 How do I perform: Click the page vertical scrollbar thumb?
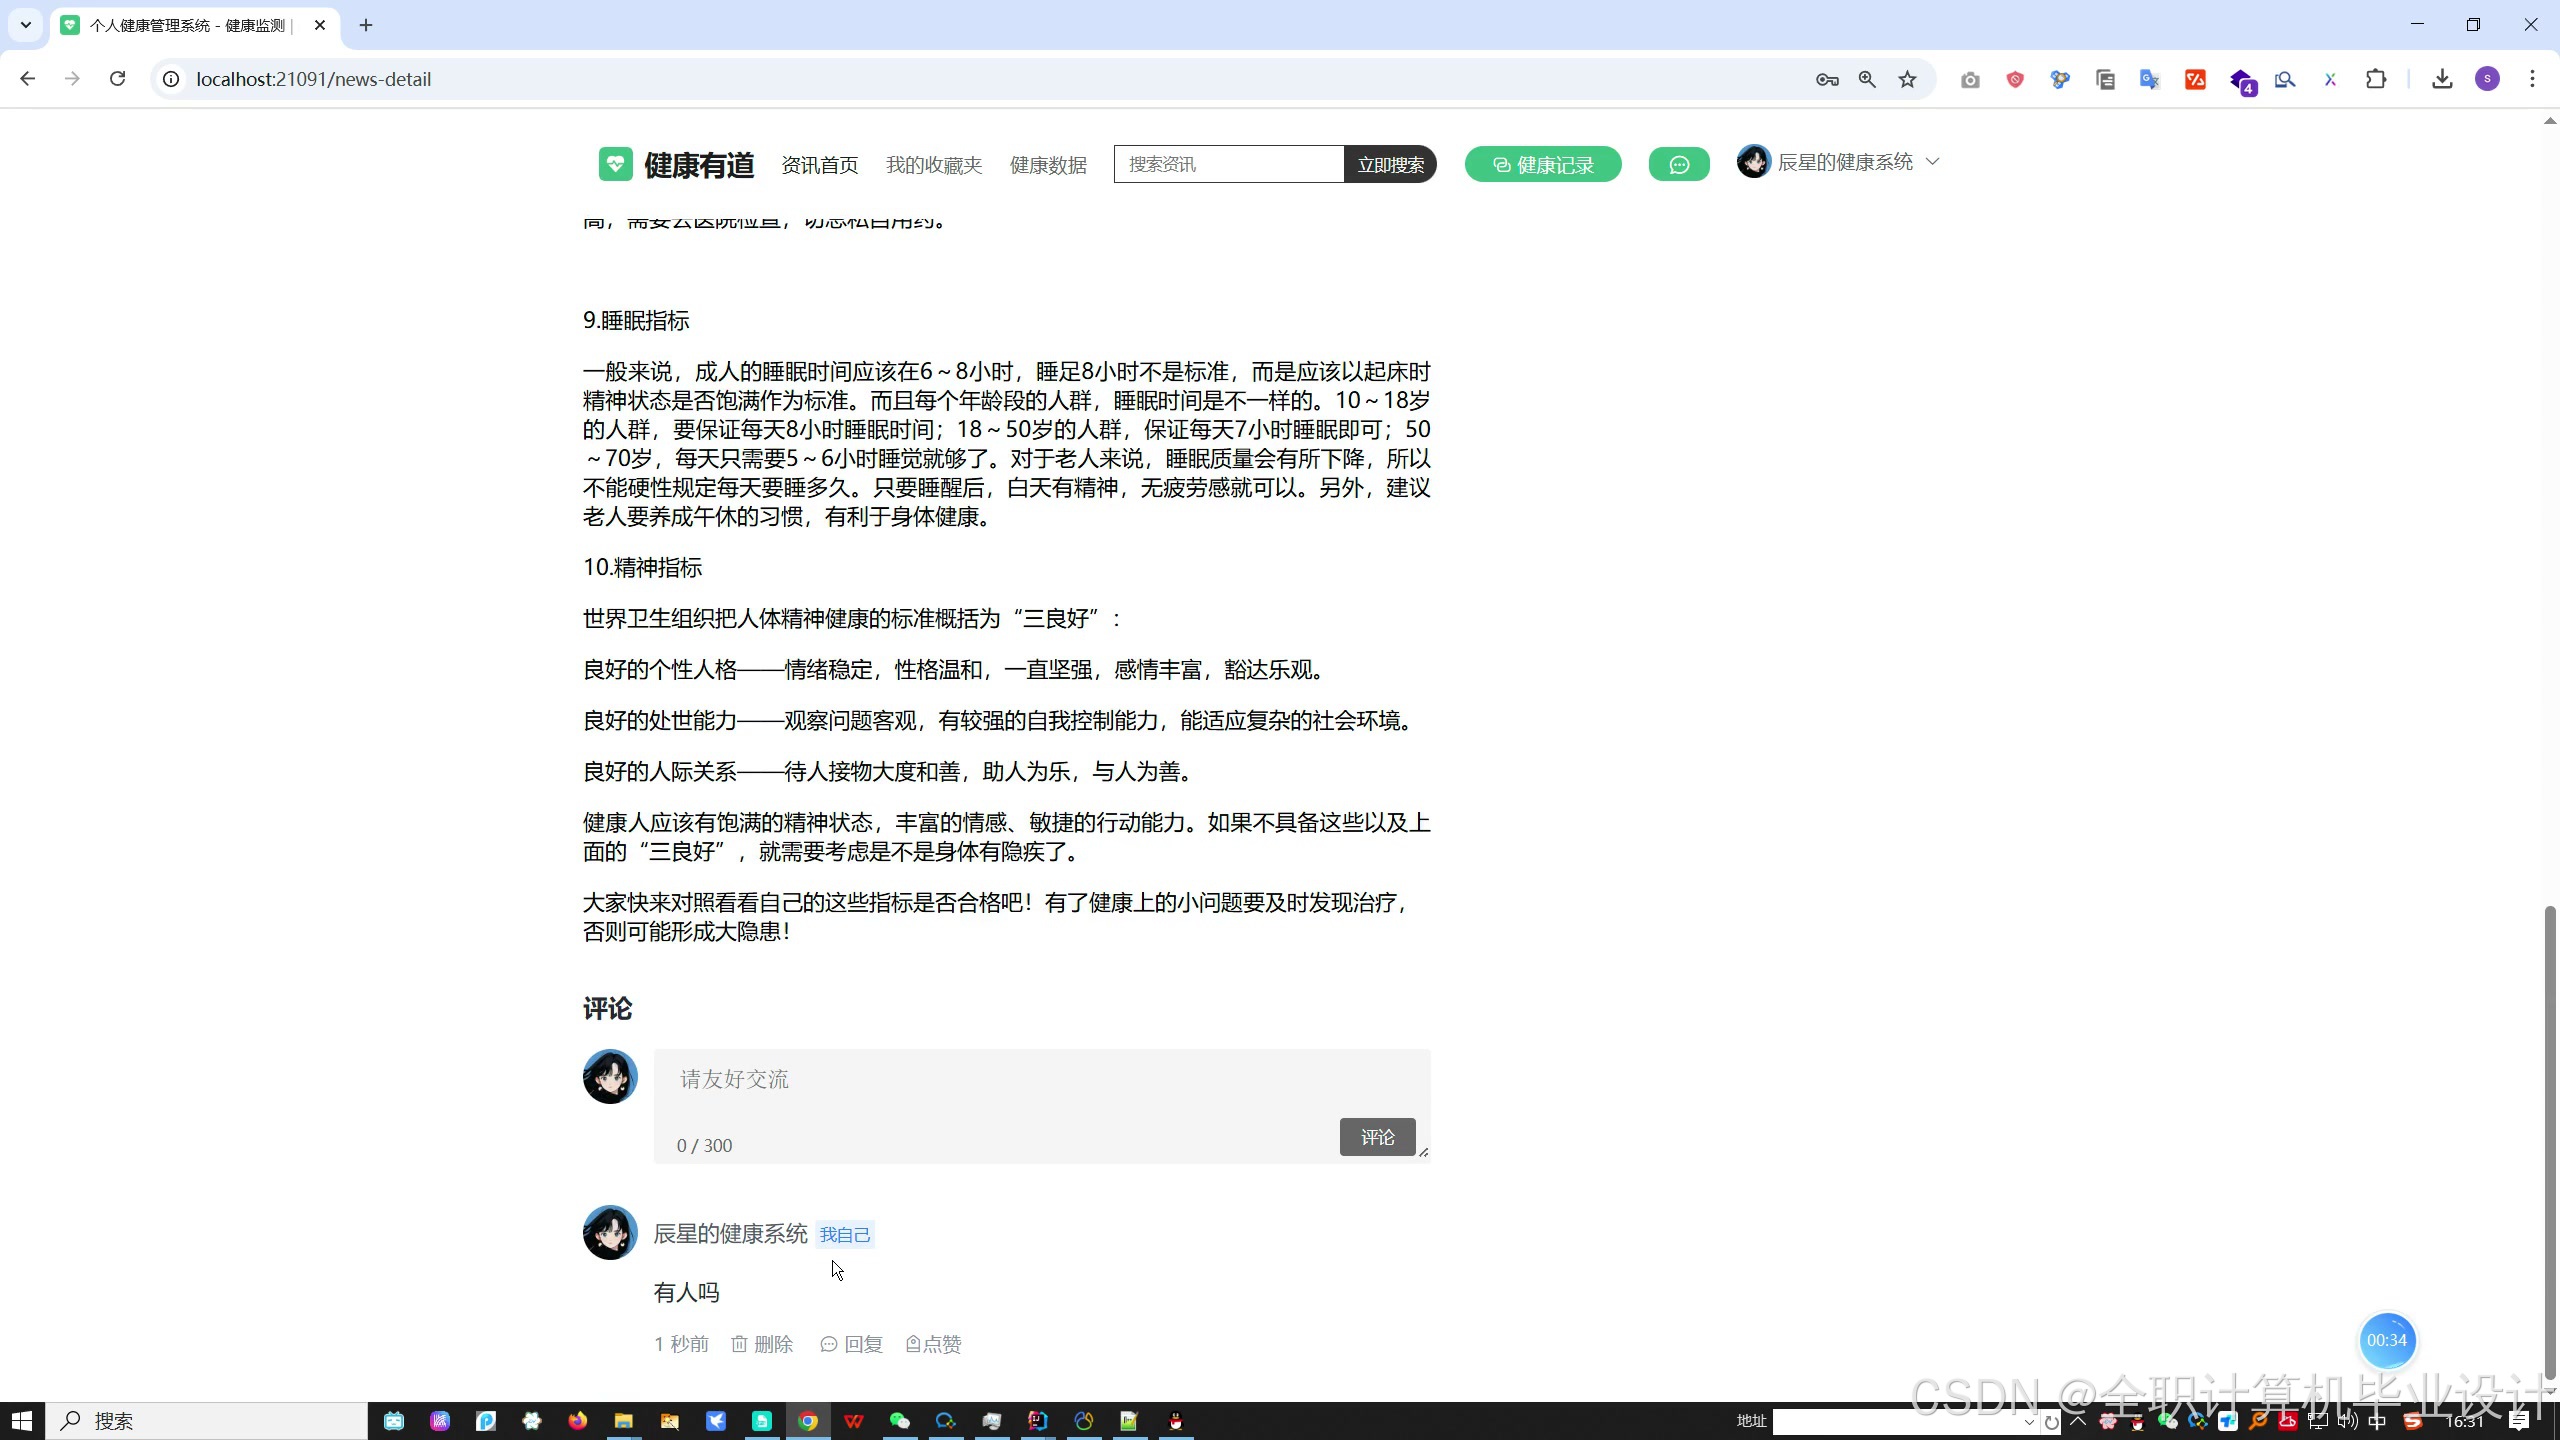tap(2549, 1140)
